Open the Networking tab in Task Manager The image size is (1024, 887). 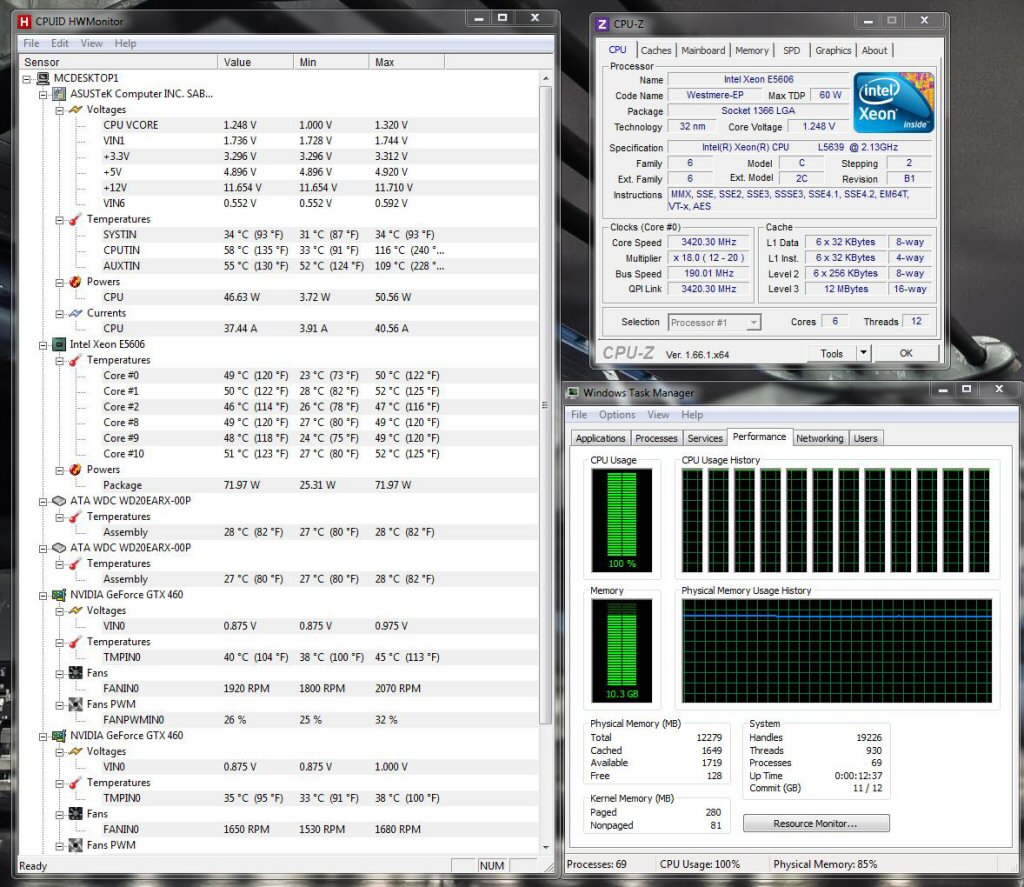point(820,438)
